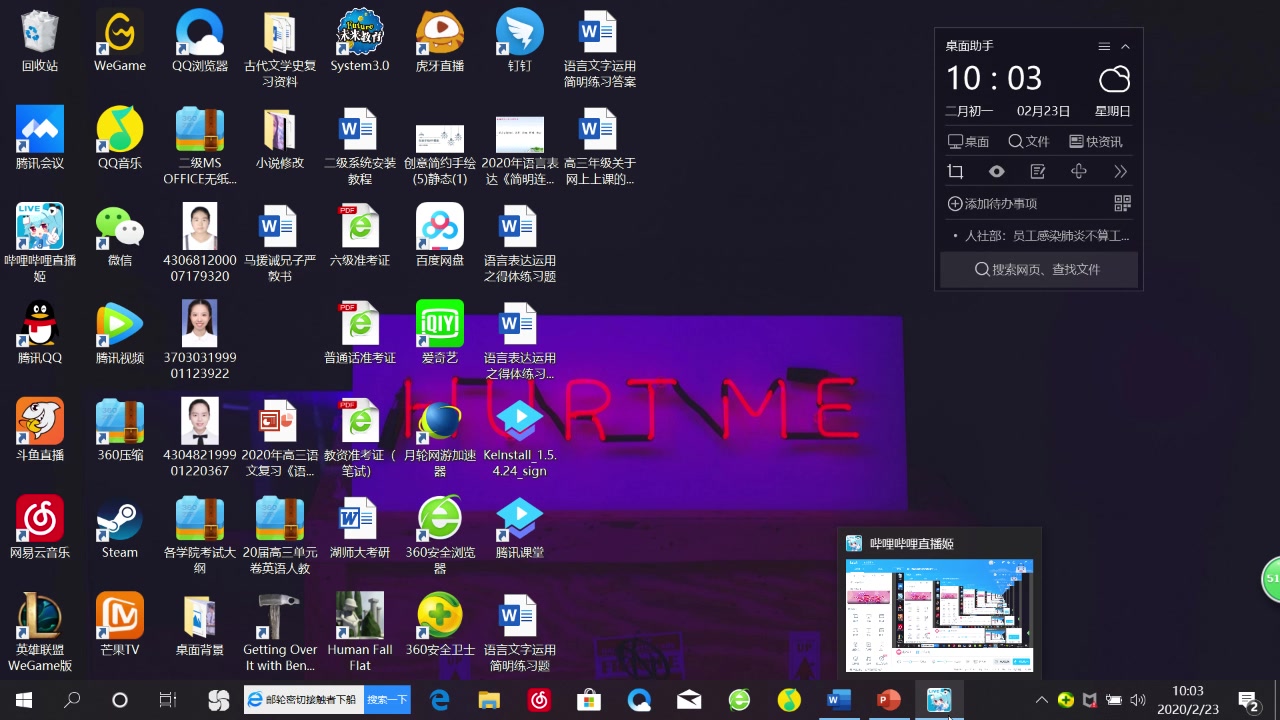
Task: Expand more tools double-arrow in 桌面助手
Action: (1120, 172)
